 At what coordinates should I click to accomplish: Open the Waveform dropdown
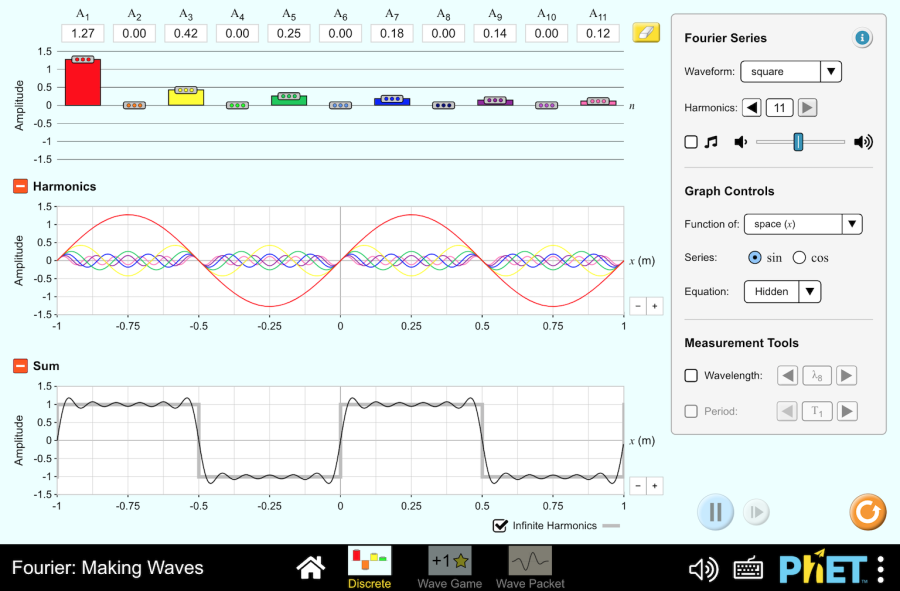click(x=790, y=72)
